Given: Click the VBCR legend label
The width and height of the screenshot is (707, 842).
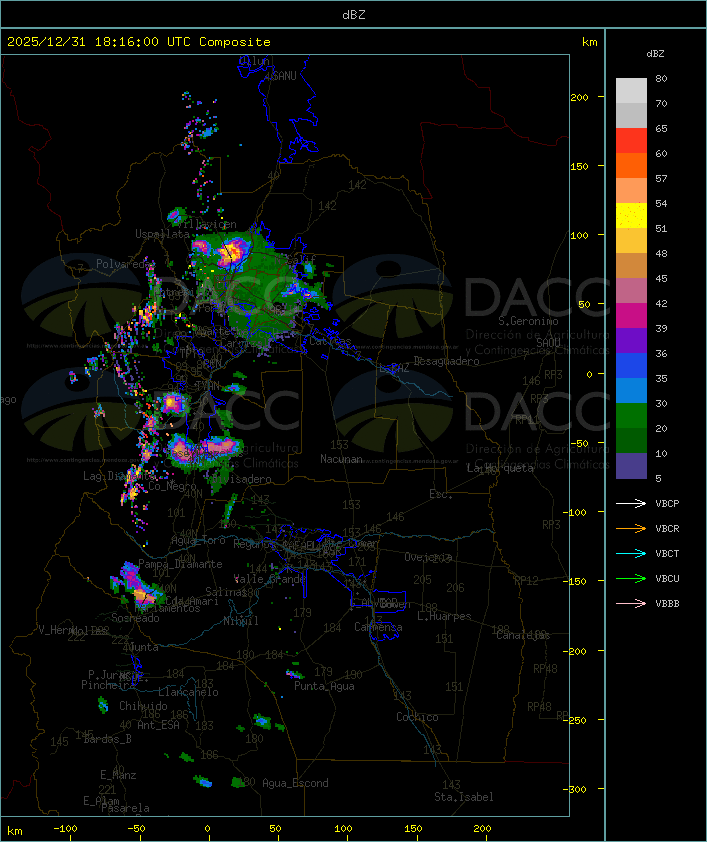Looking at the screenshot, I should 667,528.
